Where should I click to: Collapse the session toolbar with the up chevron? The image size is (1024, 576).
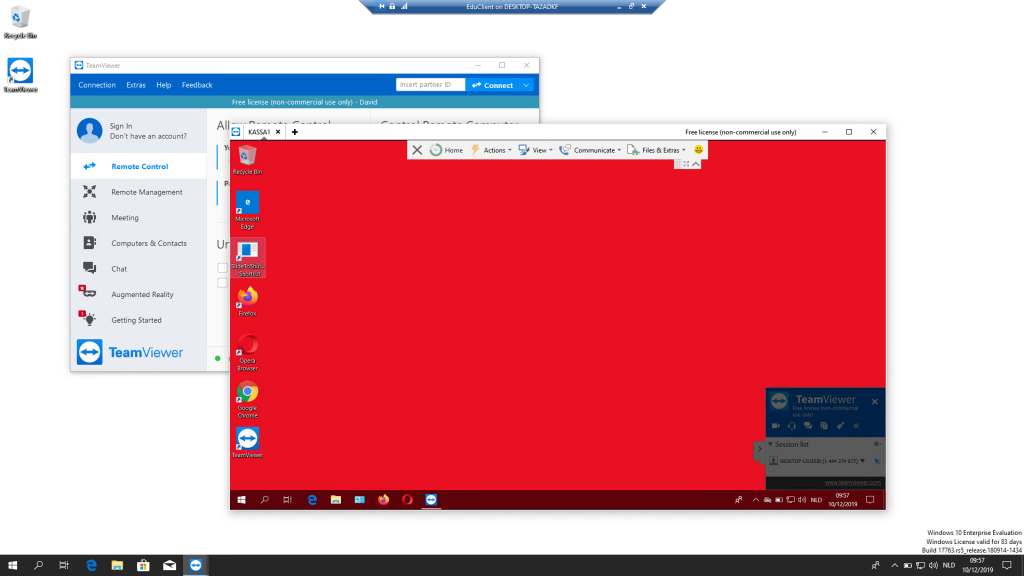pyautogui.click(x=696, y=164)
